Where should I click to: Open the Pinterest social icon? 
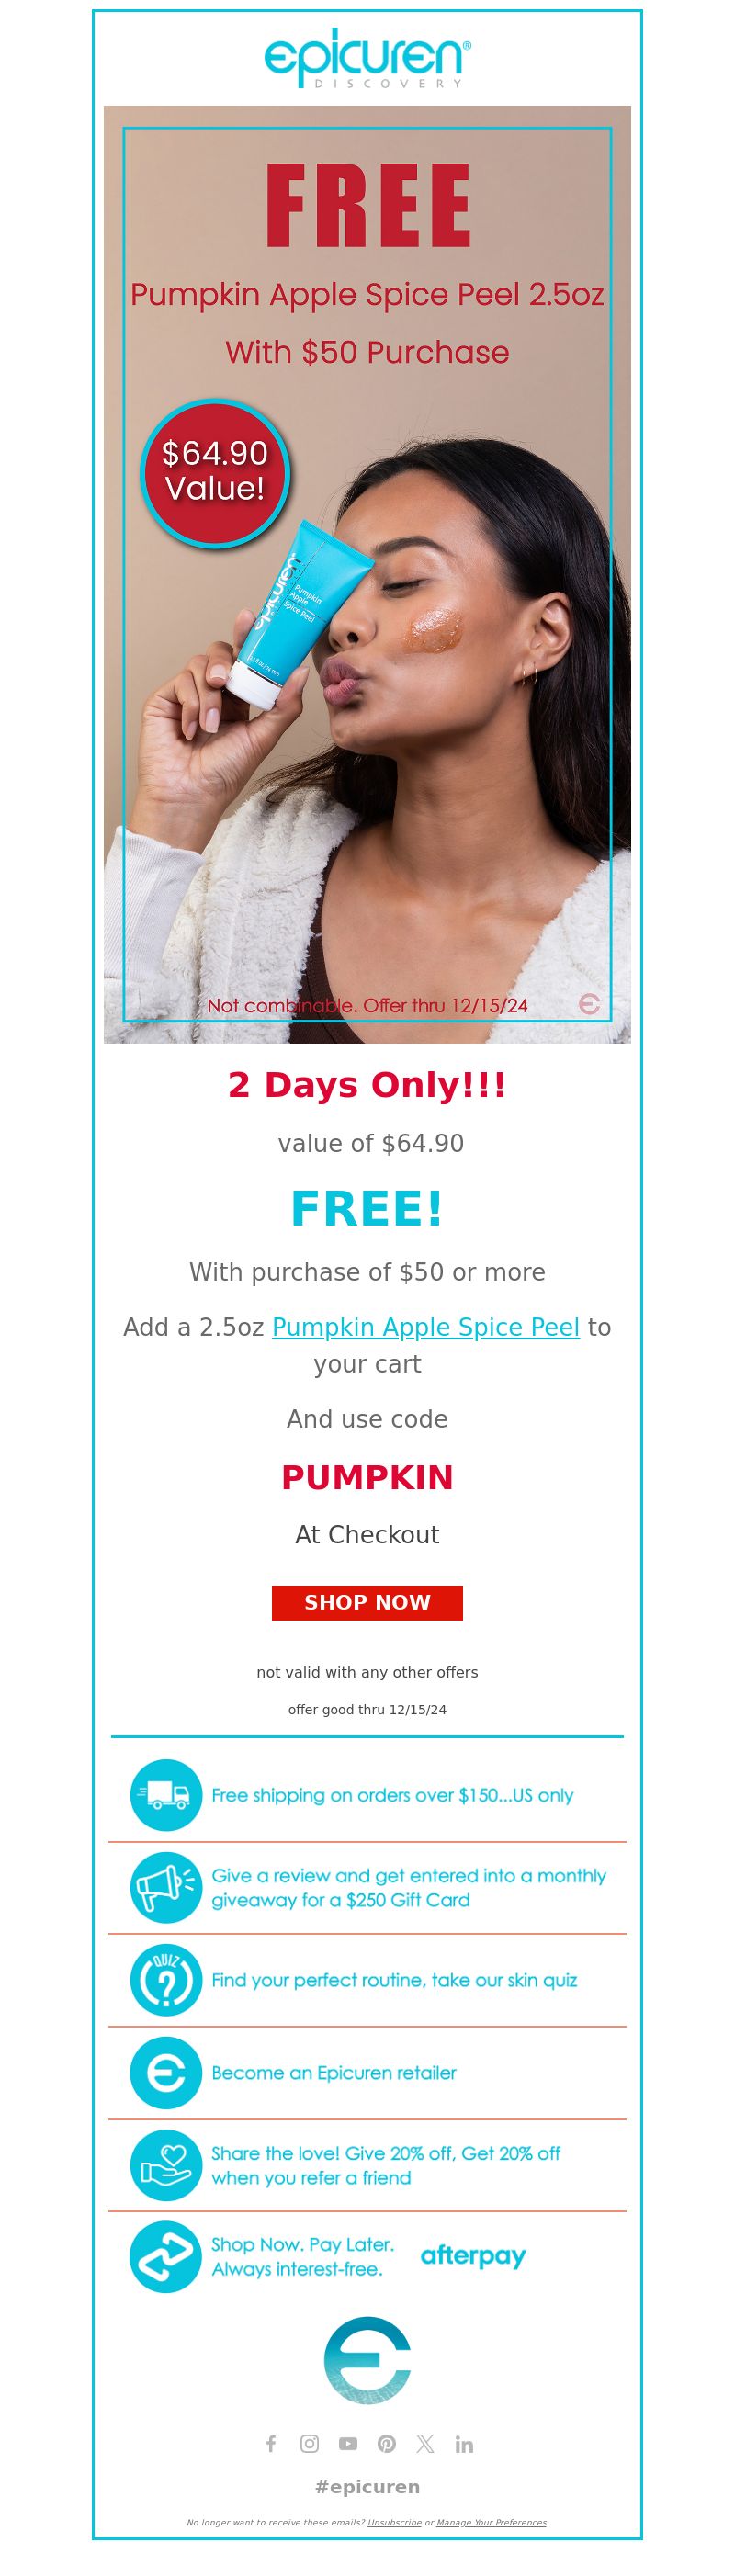click(x=387, y=2443)
